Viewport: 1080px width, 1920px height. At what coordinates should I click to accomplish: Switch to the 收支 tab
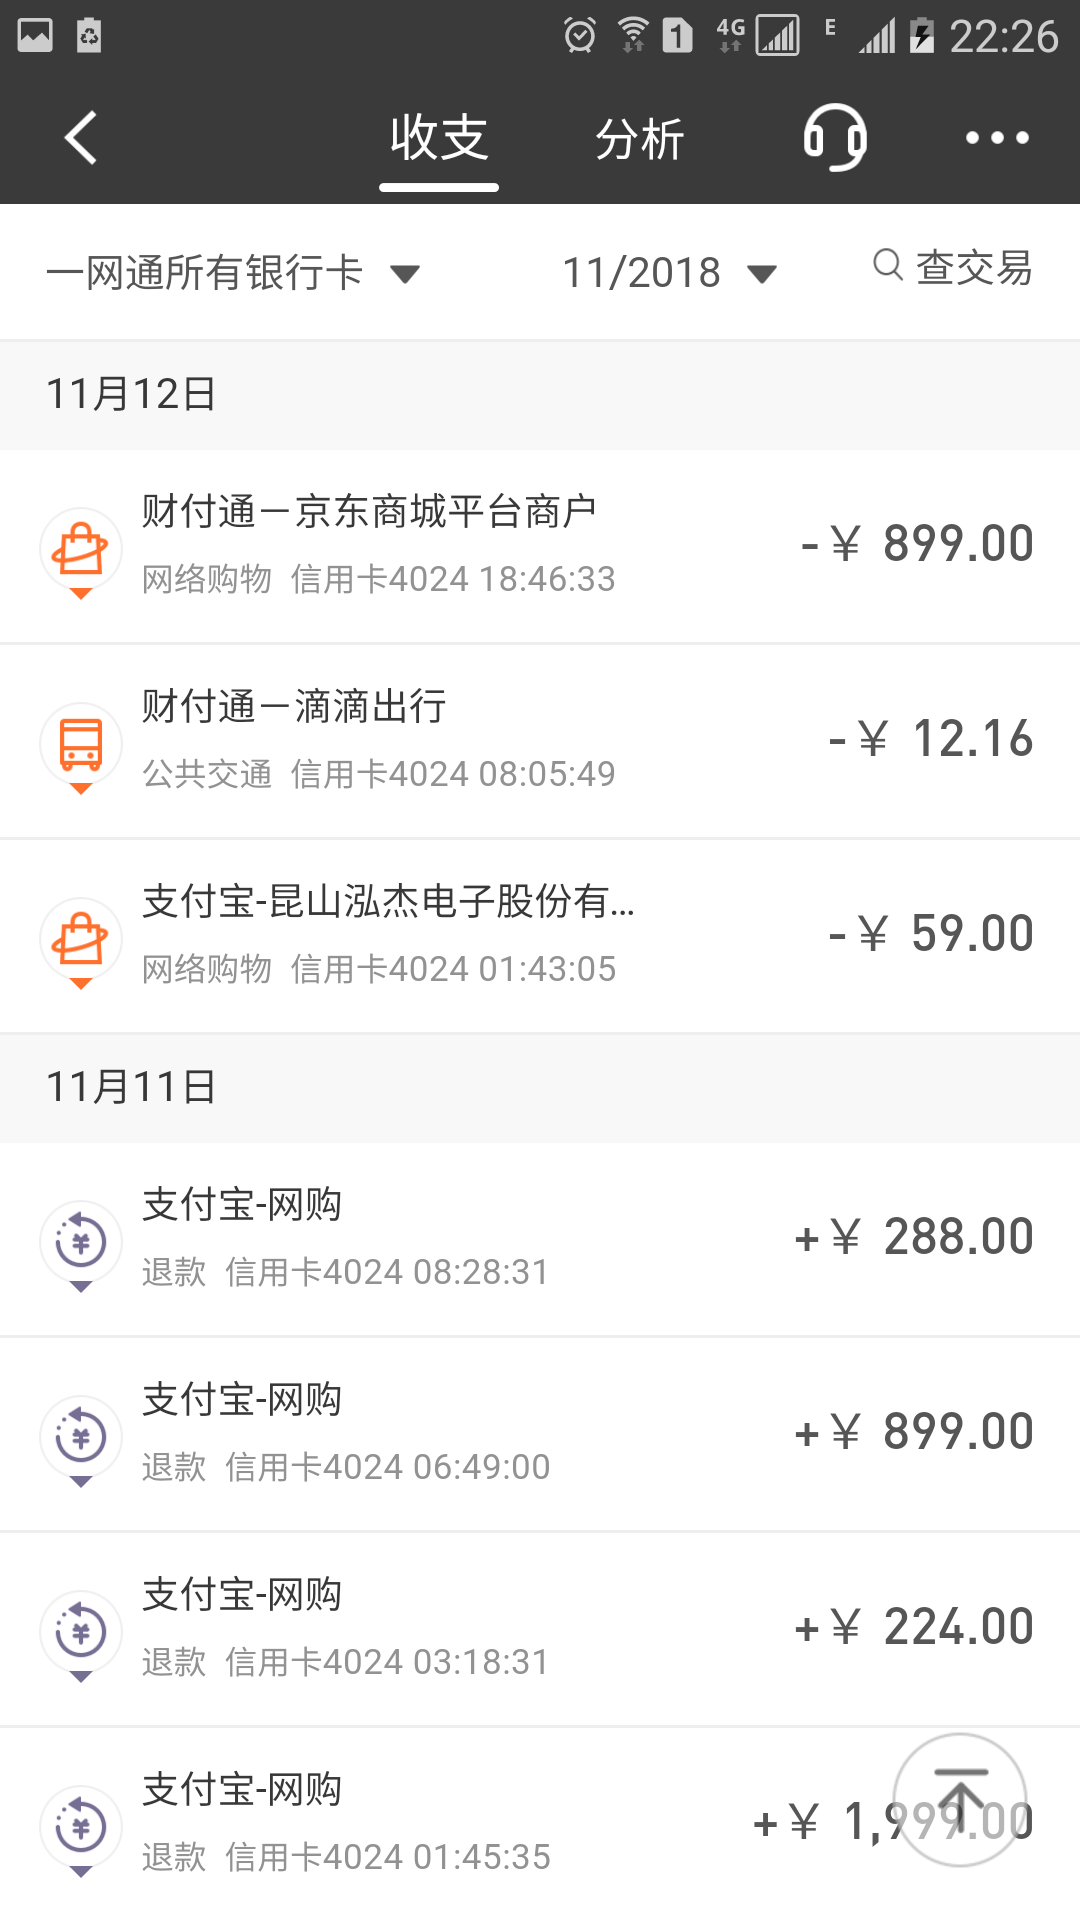pos(439,138)
